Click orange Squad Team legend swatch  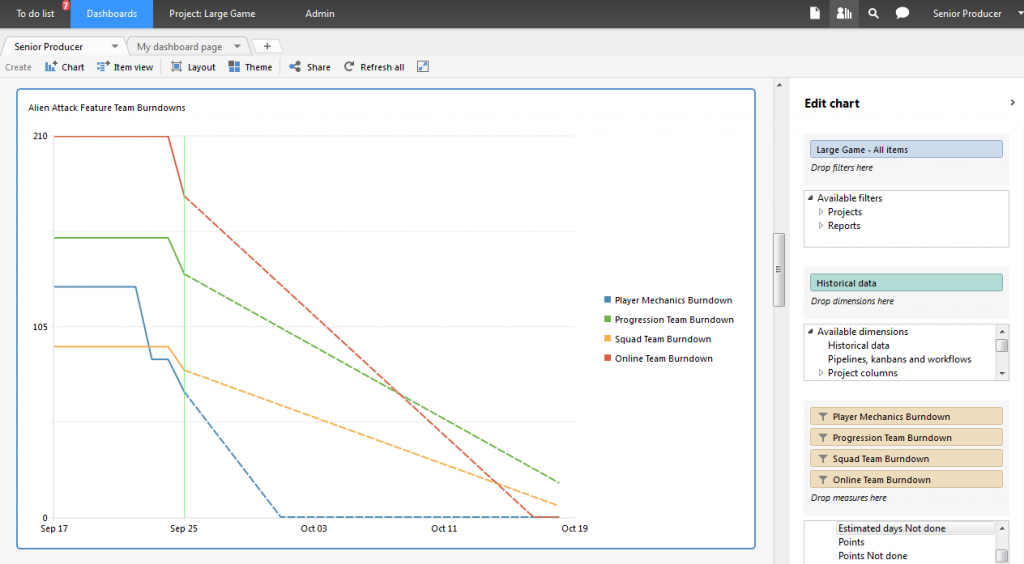(607, 339)
